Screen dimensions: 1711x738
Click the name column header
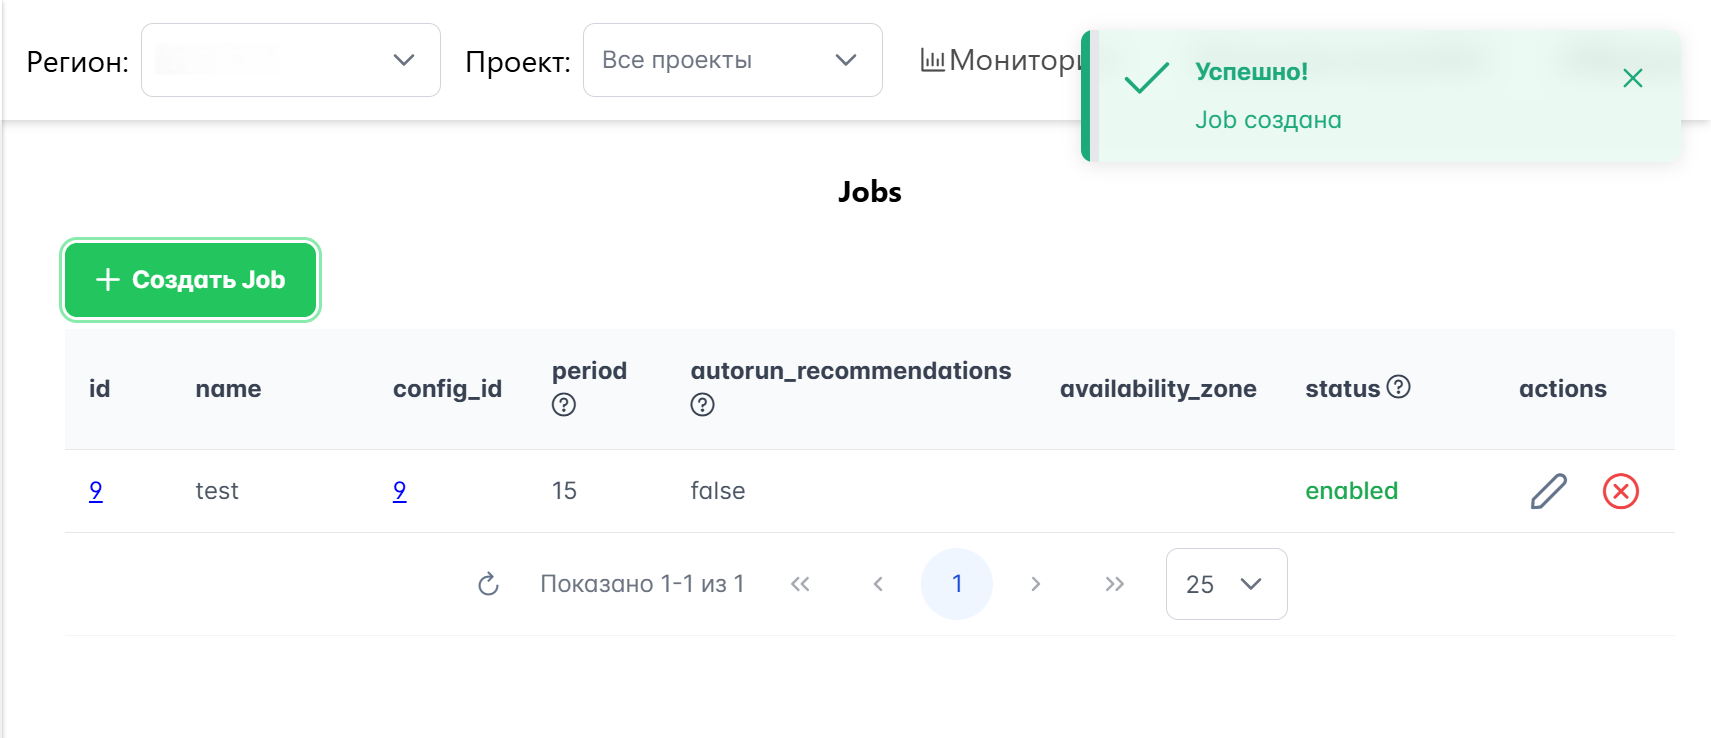228,389
